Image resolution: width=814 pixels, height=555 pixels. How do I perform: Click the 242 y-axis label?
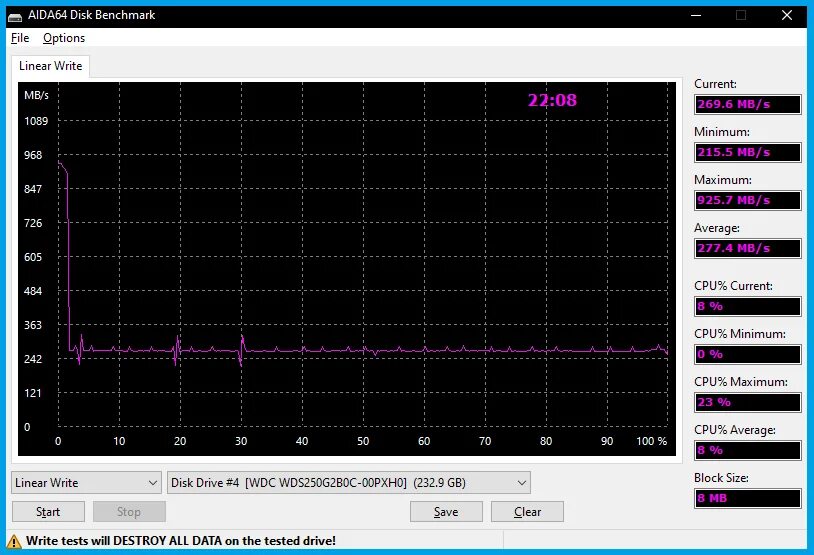click(x=33, y=359)
